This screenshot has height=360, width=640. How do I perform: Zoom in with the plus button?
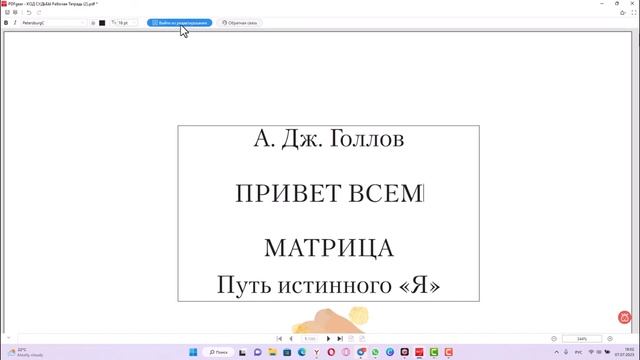610,339
